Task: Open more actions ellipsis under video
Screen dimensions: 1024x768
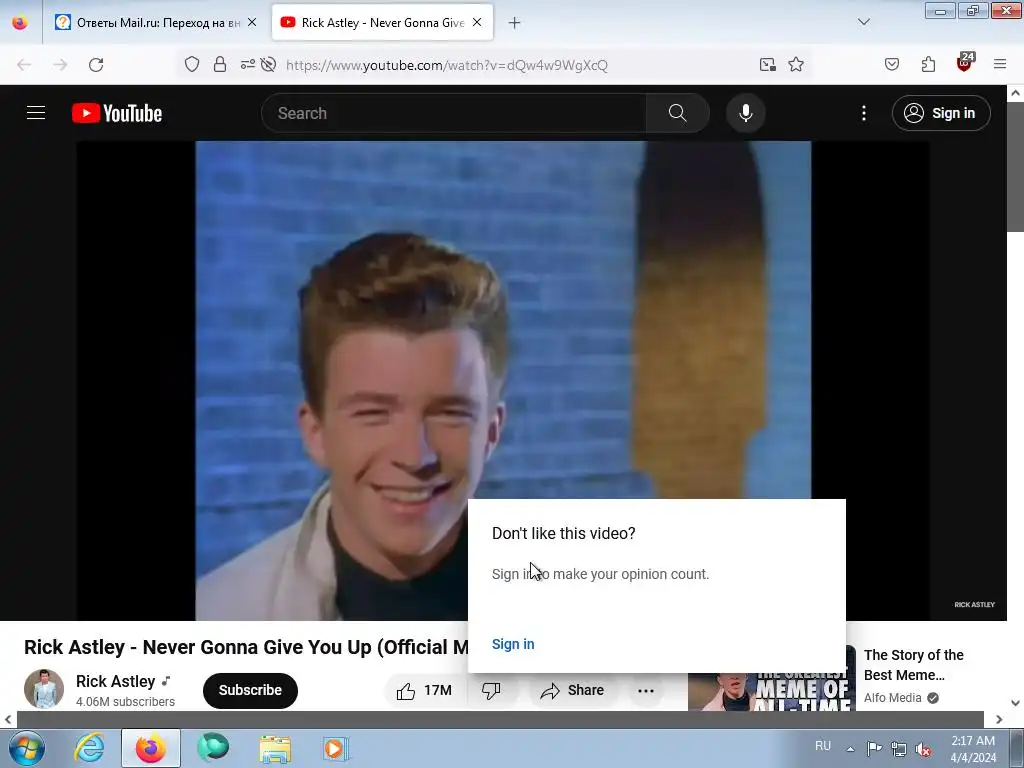Action: [x=645, y=690]
